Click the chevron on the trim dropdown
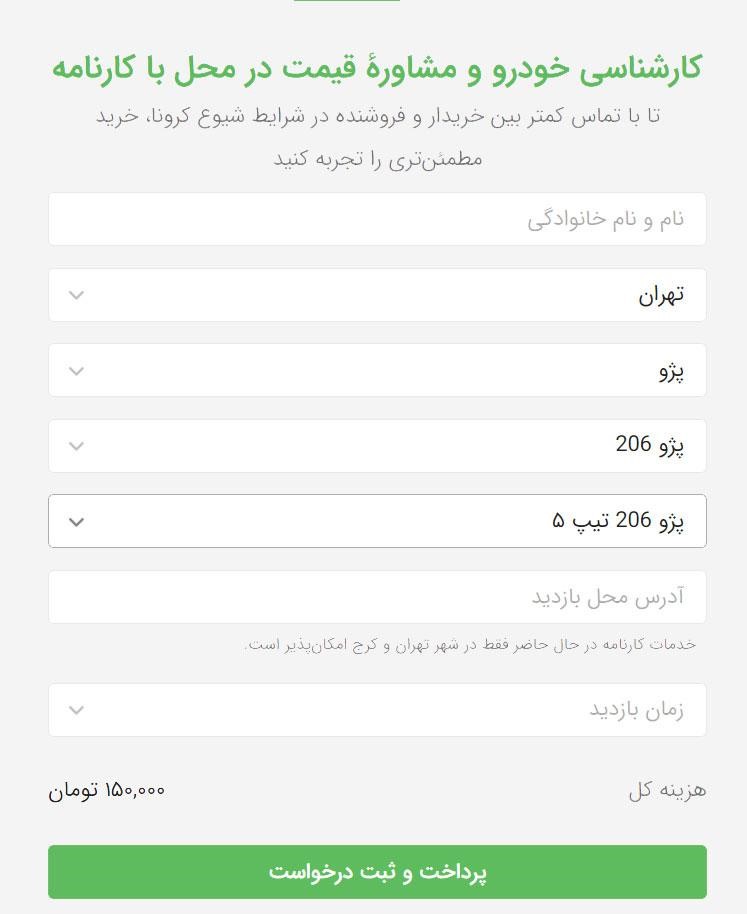 pyautogui.click(x=76, y=521)
